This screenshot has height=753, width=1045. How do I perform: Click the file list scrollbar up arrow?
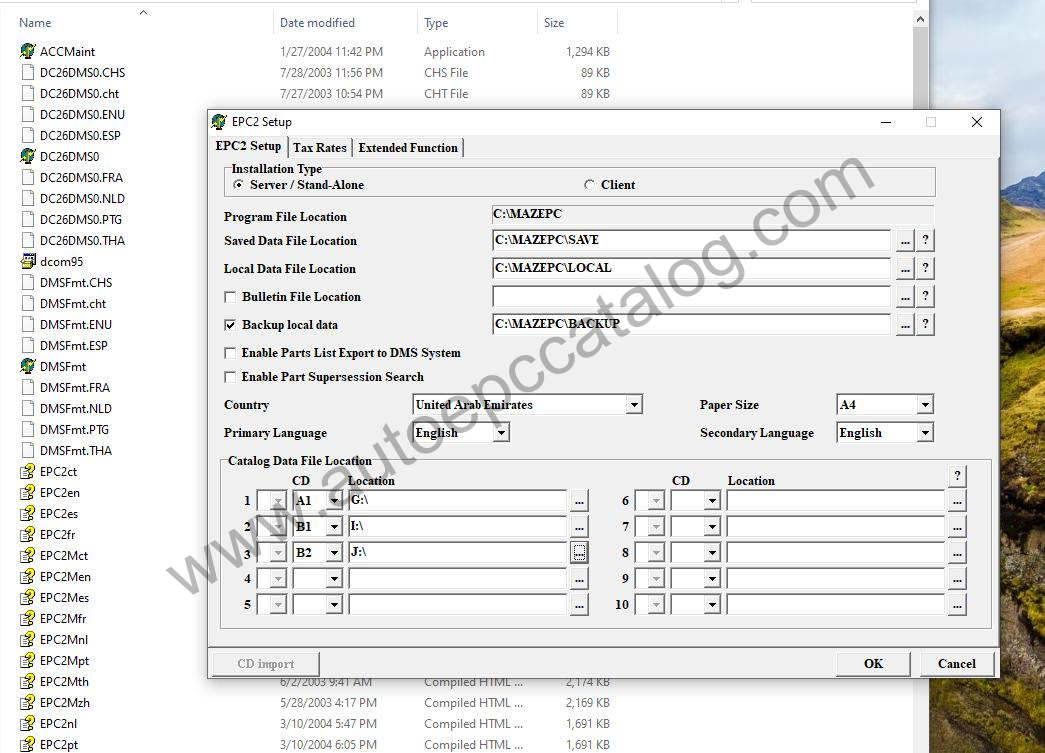[920, 19]
